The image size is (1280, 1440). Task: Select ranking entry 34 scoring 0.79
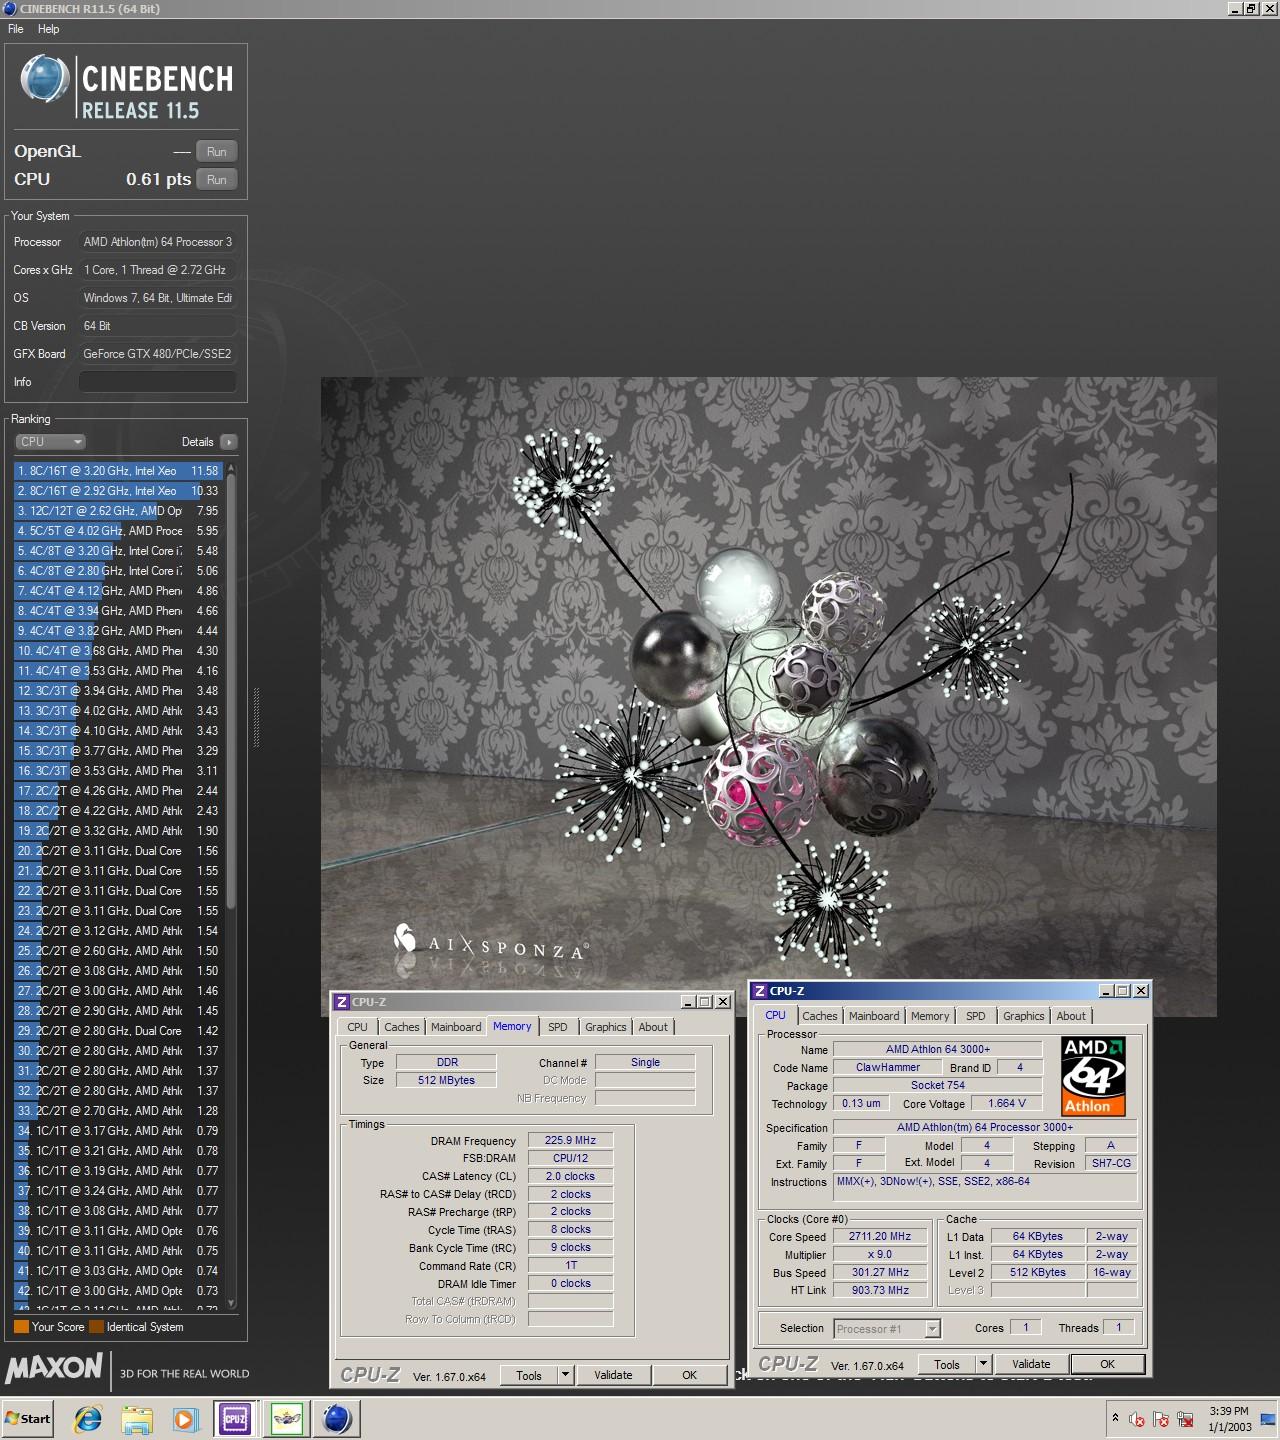tap(119, 1130)
